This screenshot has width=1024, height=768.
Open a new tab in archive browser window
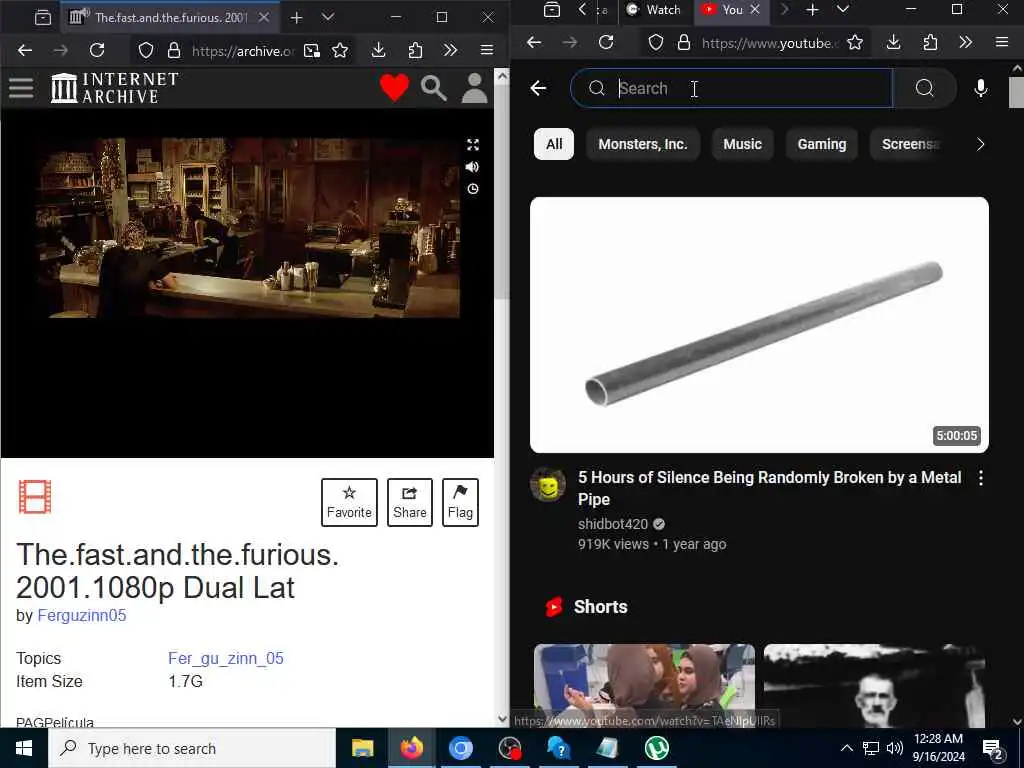pos(296,18)
